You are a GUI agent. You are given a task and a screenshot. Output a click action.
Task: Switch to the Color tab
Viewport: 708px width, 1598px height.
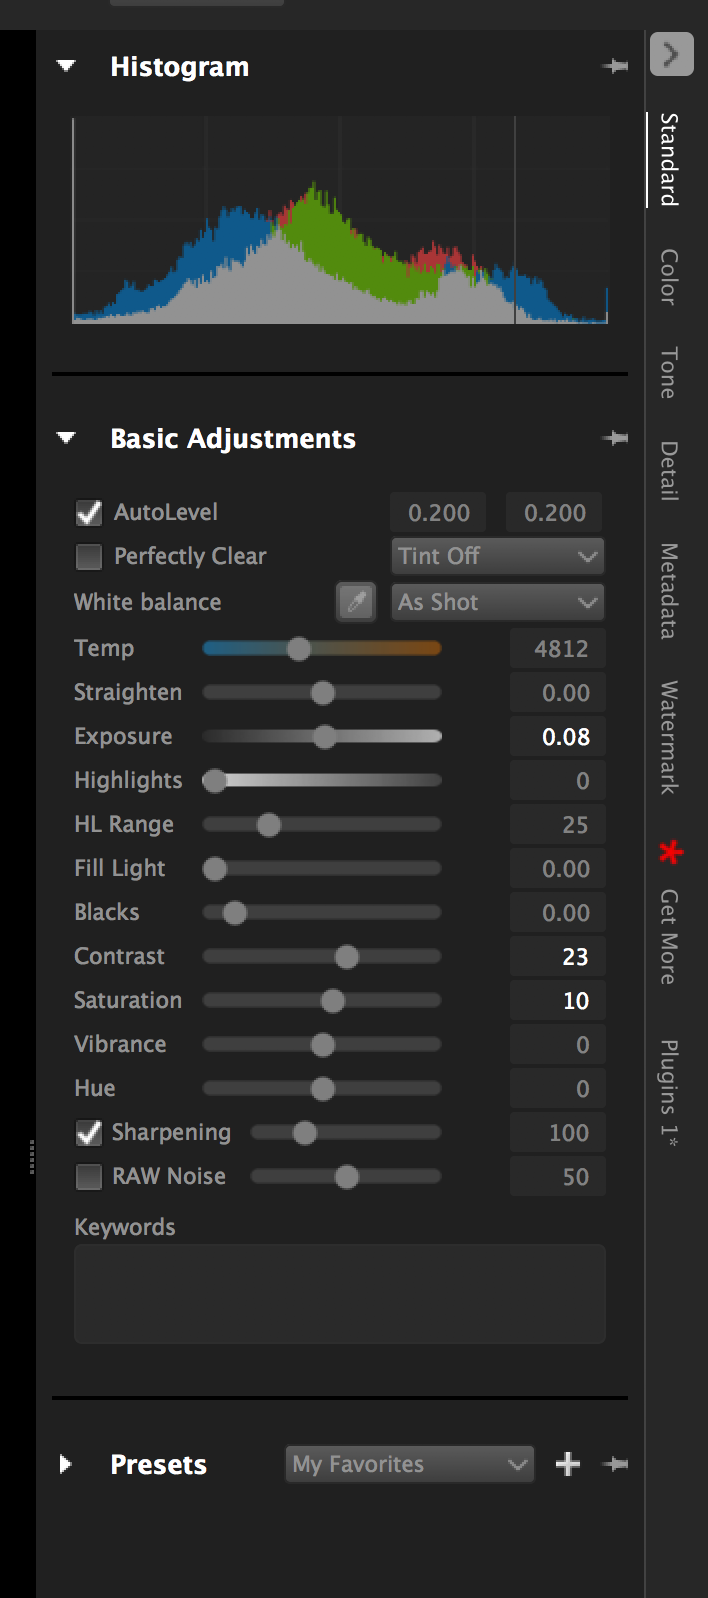coord(669,277)
